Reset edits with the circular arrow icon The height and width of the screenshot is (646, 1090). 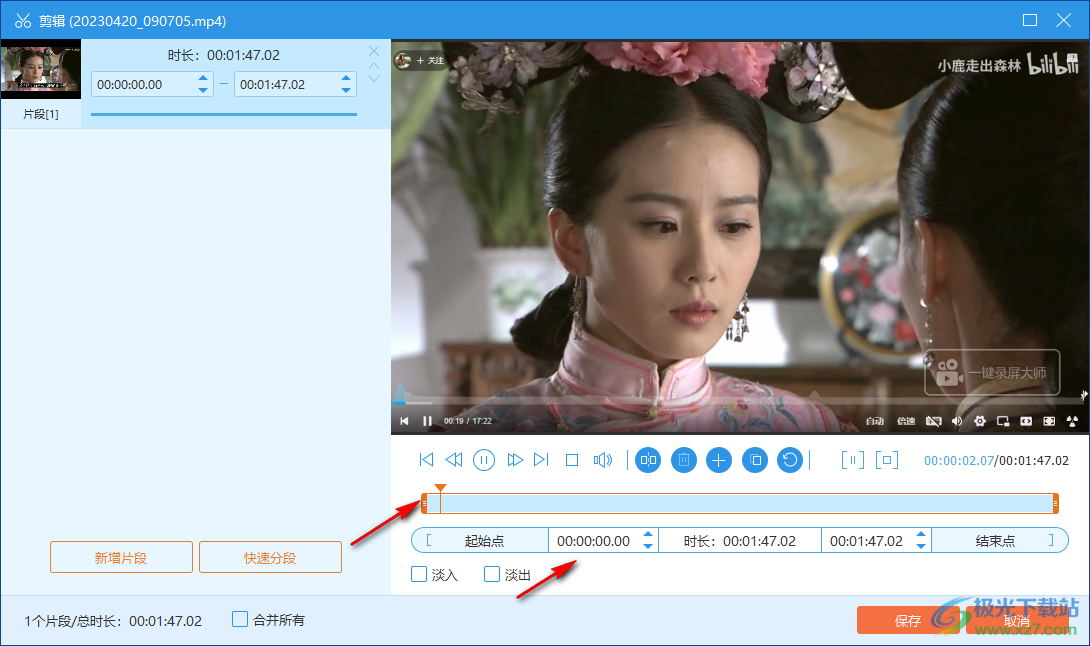(x=790, y=460)
